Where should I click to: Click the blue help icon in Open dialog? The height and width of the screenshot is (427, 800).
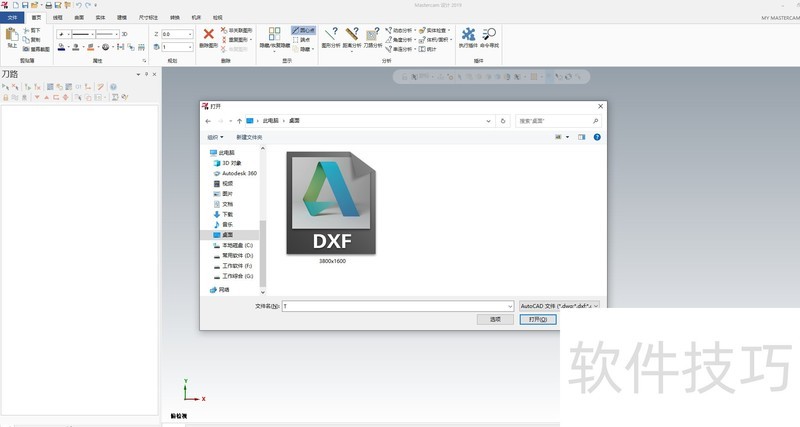(597, 137)
